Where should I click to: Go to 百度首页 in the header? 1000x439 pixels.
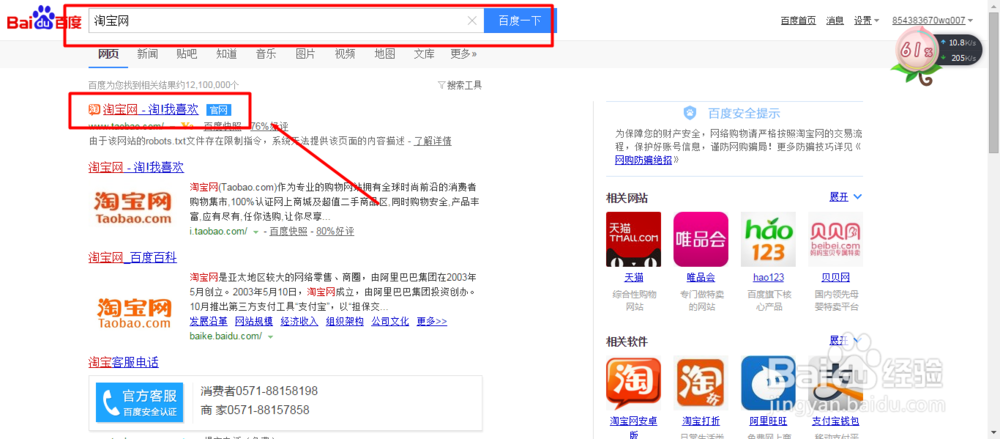798,20
